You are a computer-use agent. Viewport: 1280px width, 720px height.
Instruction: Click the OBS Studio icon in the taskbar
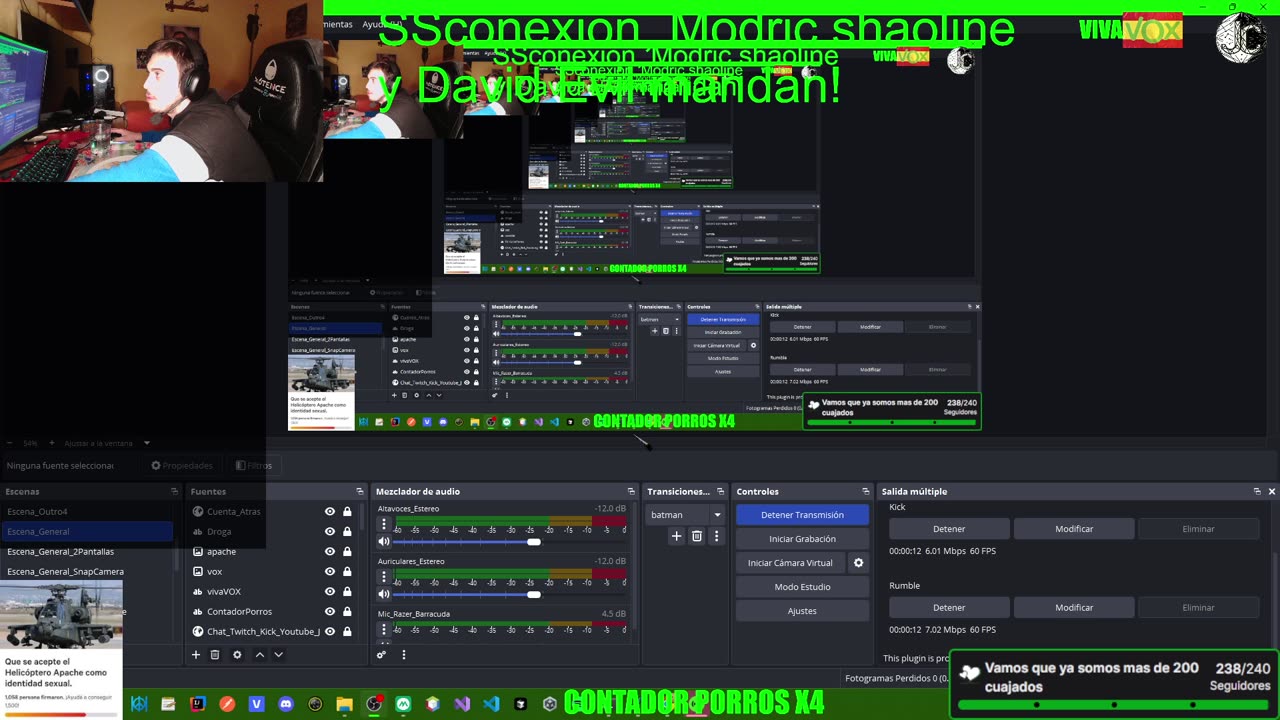click(374, 704)
